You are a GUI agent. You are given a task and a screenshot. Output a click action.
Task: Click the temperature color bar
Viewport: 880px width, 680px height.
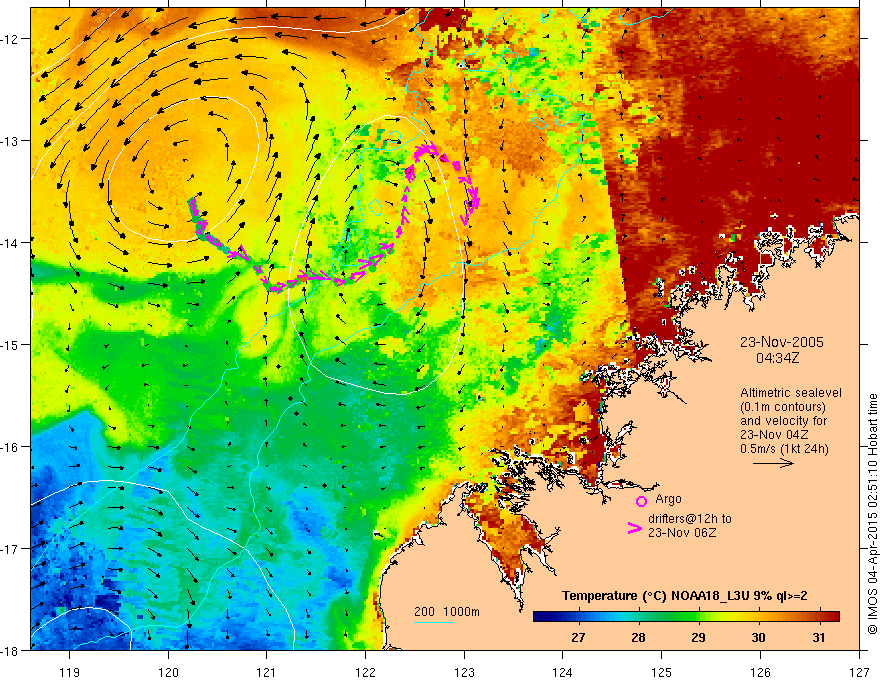(686, 616)
